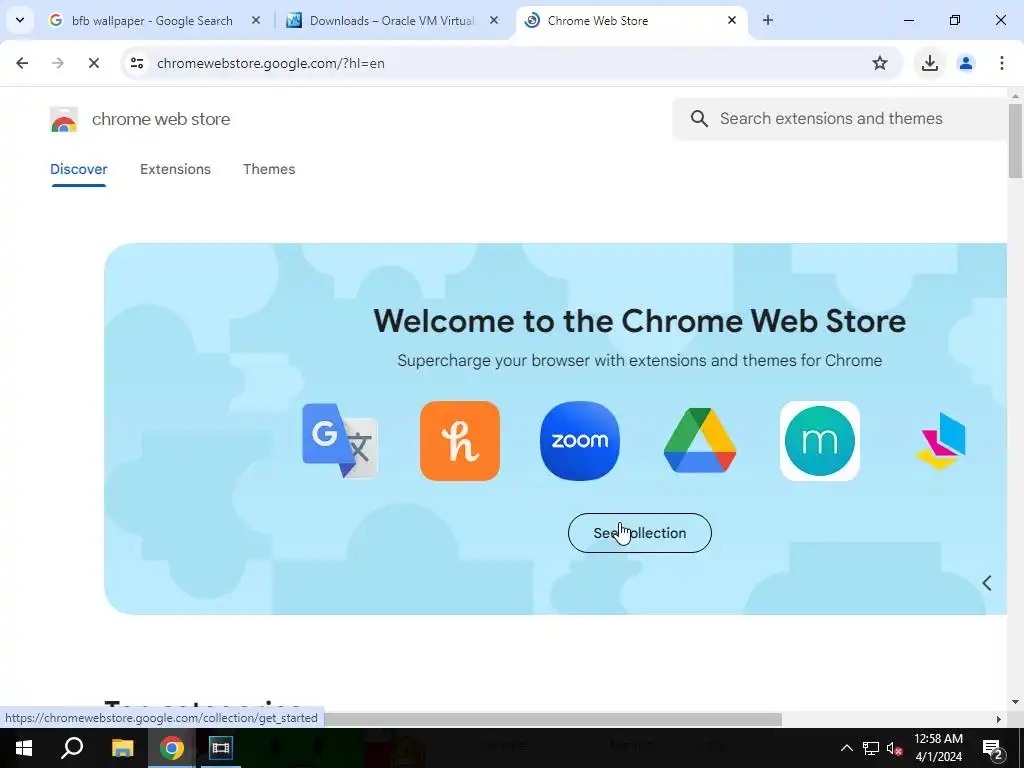Switch to the Downloads – Oracle VM VirtualBox tab
Image resolution: width=1024 pixels, height=768 pixels.
391,21
